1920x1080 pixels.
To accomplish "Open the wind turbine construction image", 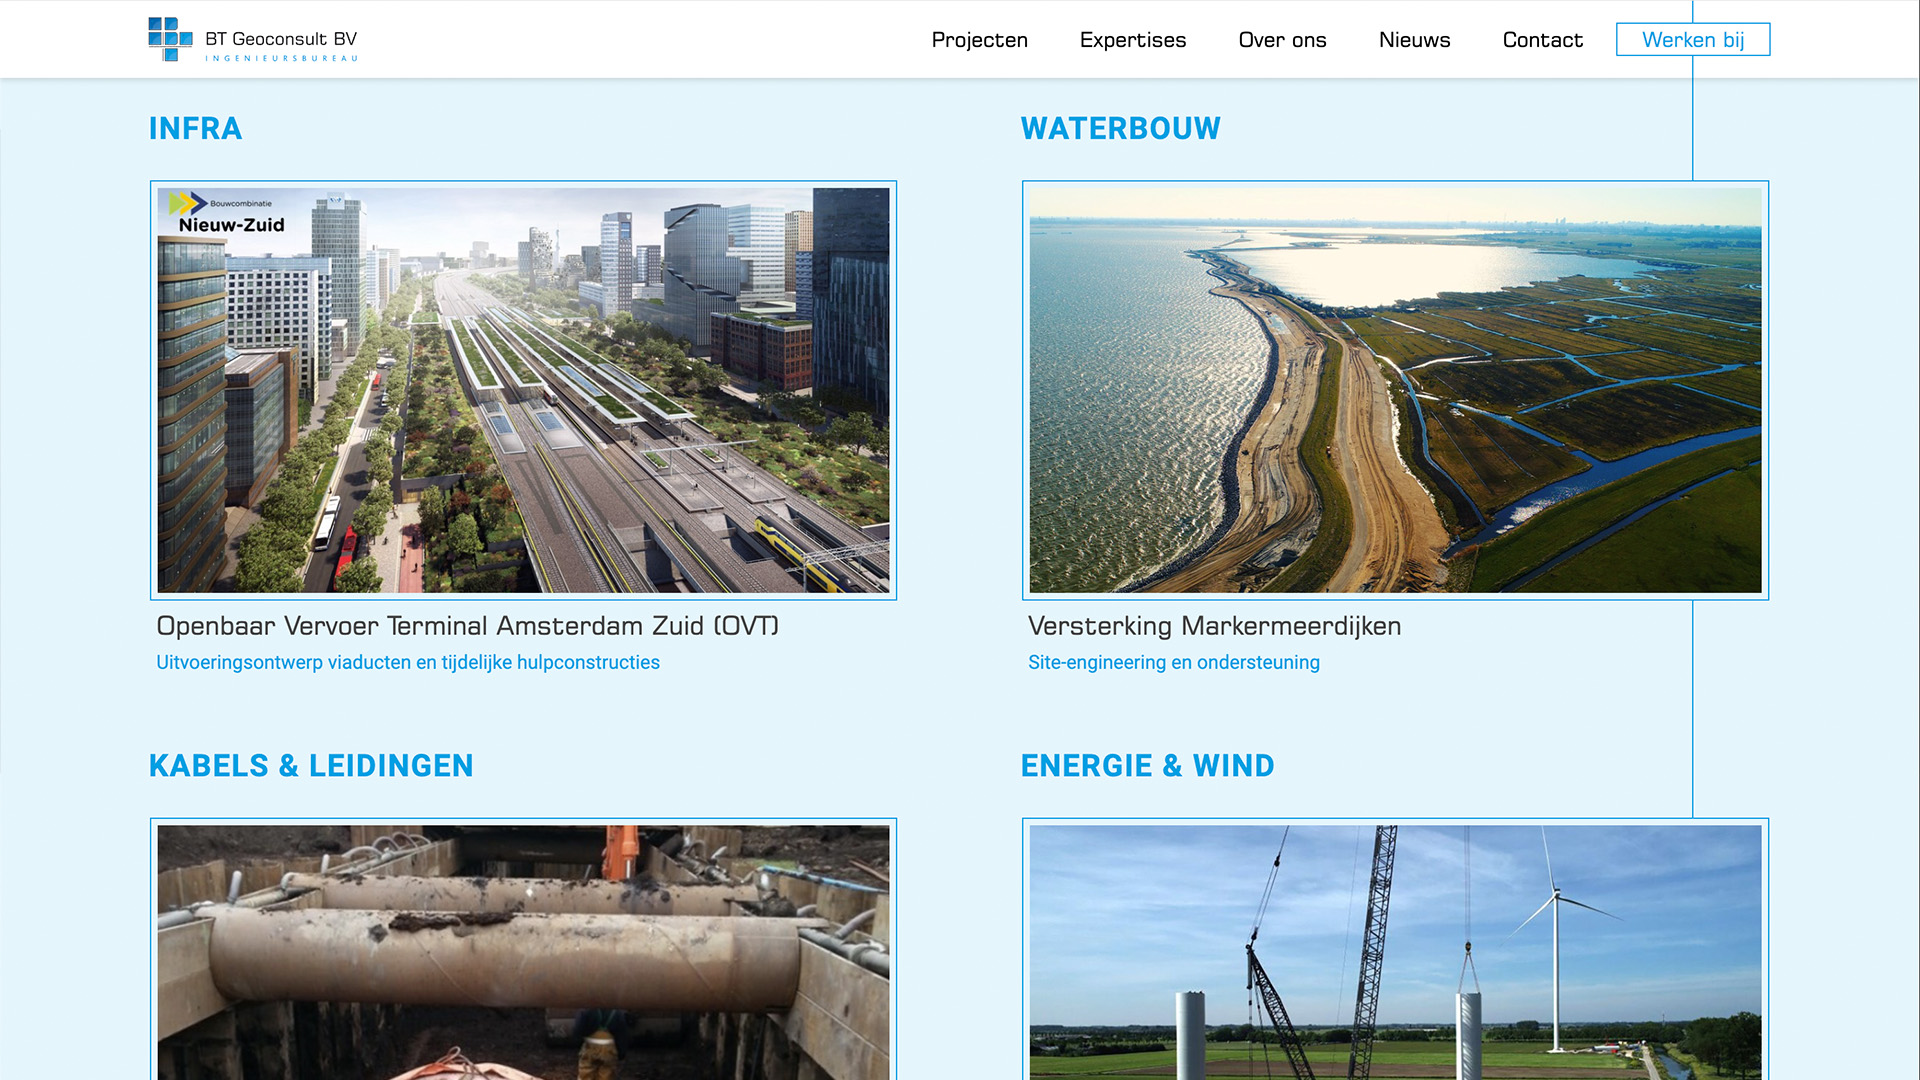I will pyautogui.click(x=1395, y=950).
